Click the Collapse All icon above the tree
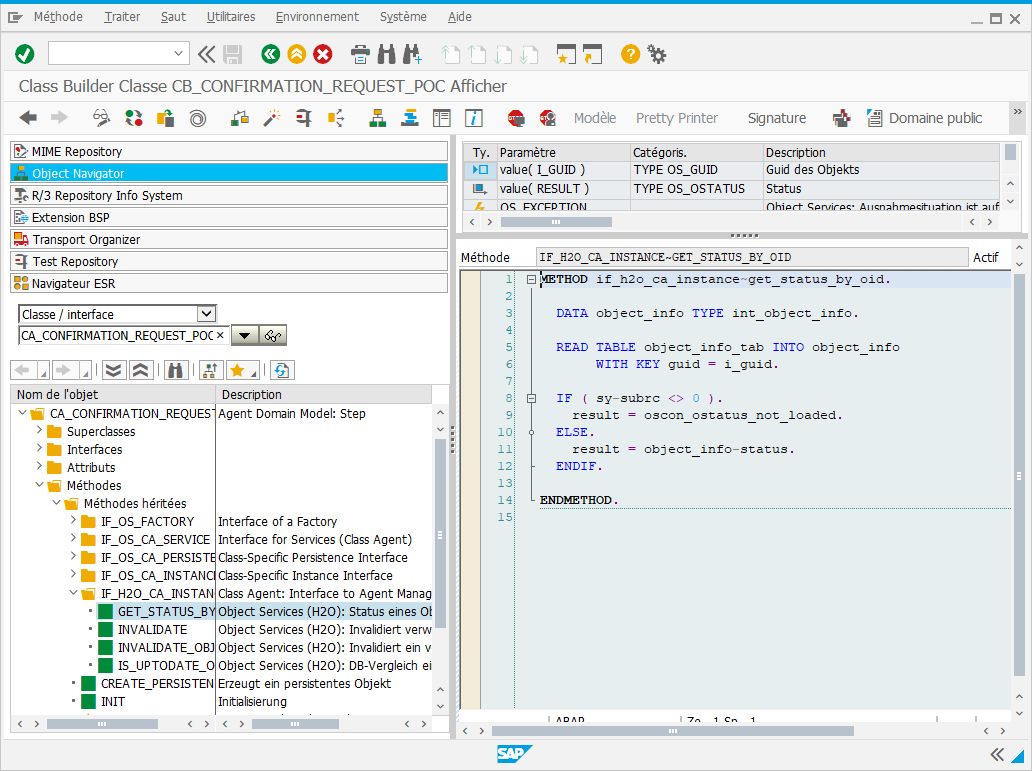Screen dimensions: 1032x771 [140, 370]
